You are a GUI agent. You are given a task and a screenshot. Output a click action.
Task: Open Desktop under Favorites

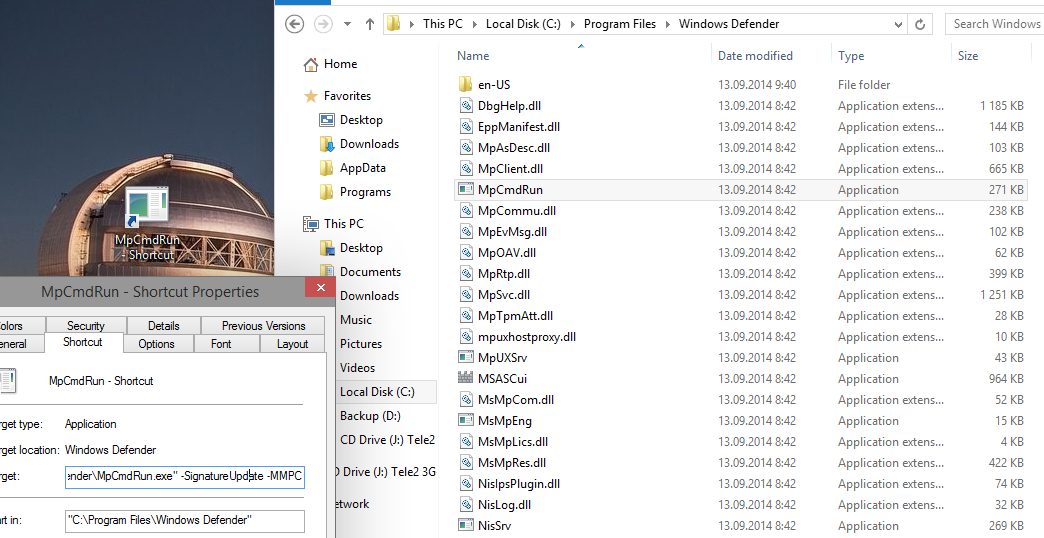(x=361, y=120)
